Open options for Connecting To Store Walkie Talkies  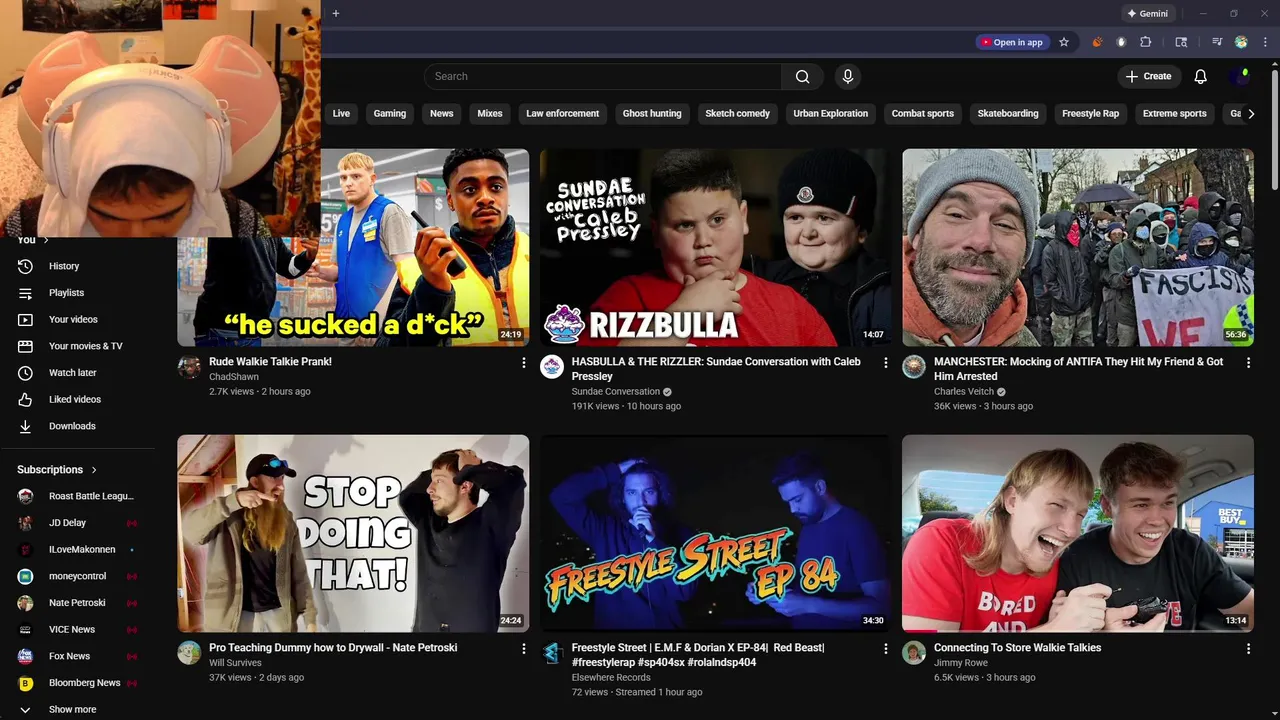coord(1248,649)
